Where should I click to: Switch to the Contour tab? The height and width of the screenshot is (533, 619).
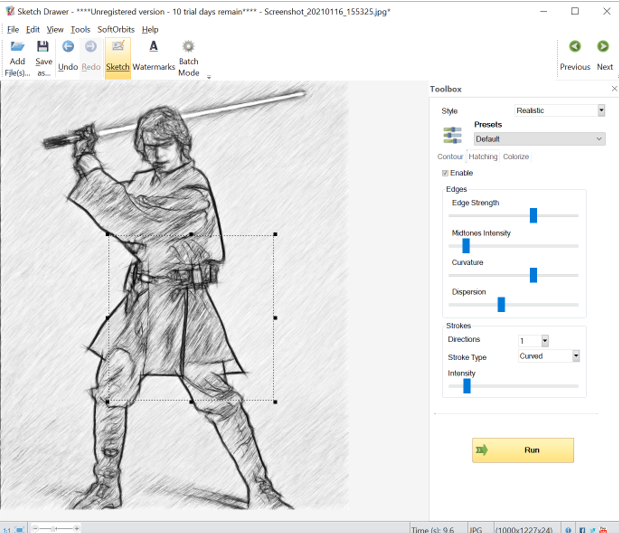(x=450, y=157)
